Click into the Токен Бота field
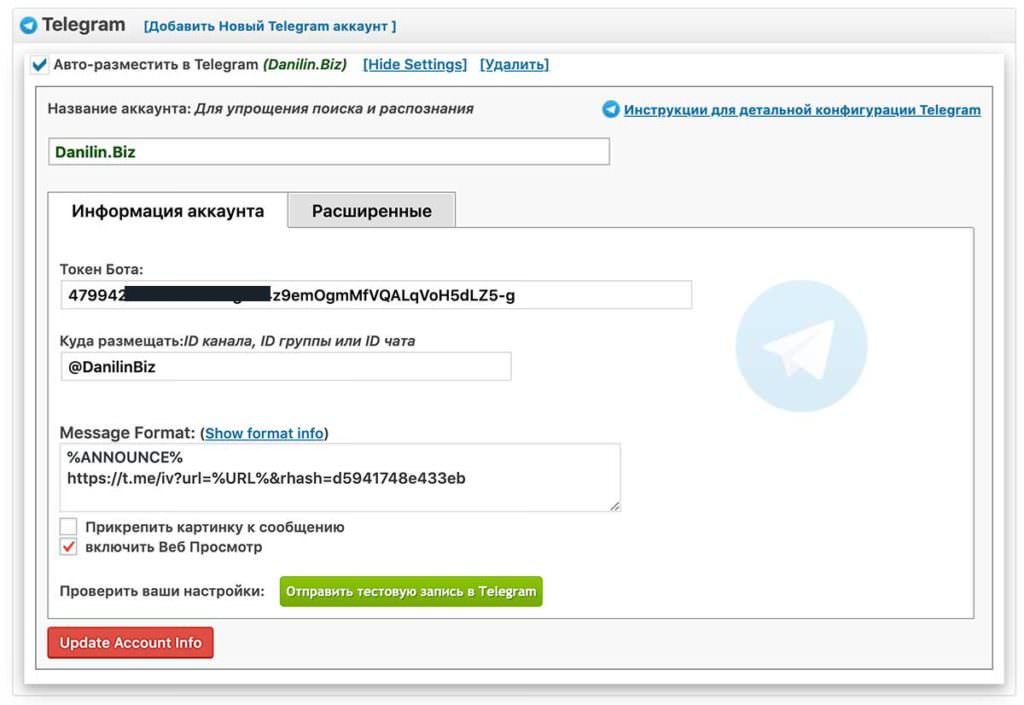This screenshot has width=1024, height=705. click(x=376, y=295)
